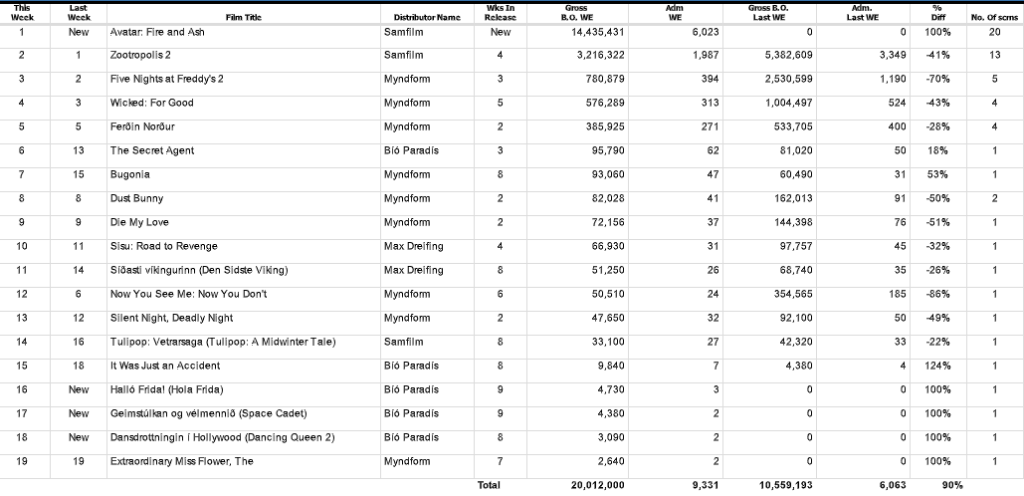Image resolution: width=1024 pixels, height=496 pixels.
Task: Click the Total label in the footer row
Action: tap(488, 485)
